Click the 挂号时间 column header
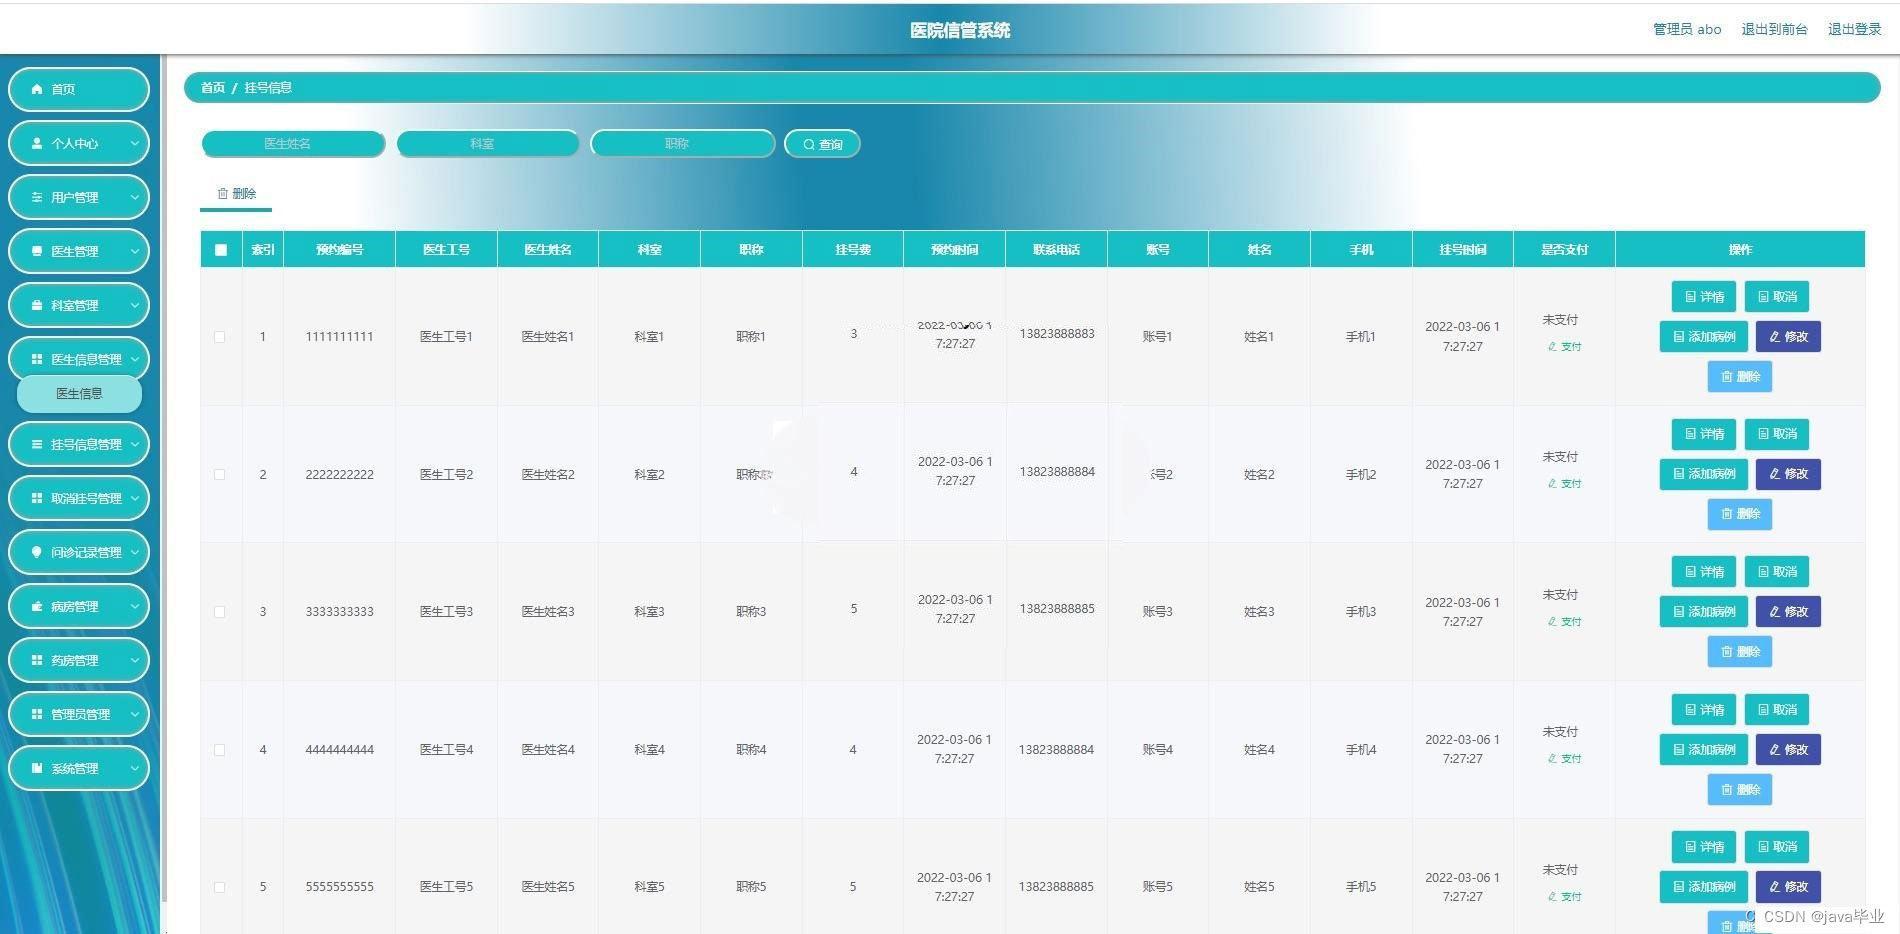The height and width of the screenshot is (934, 1900). (1462, 250)
